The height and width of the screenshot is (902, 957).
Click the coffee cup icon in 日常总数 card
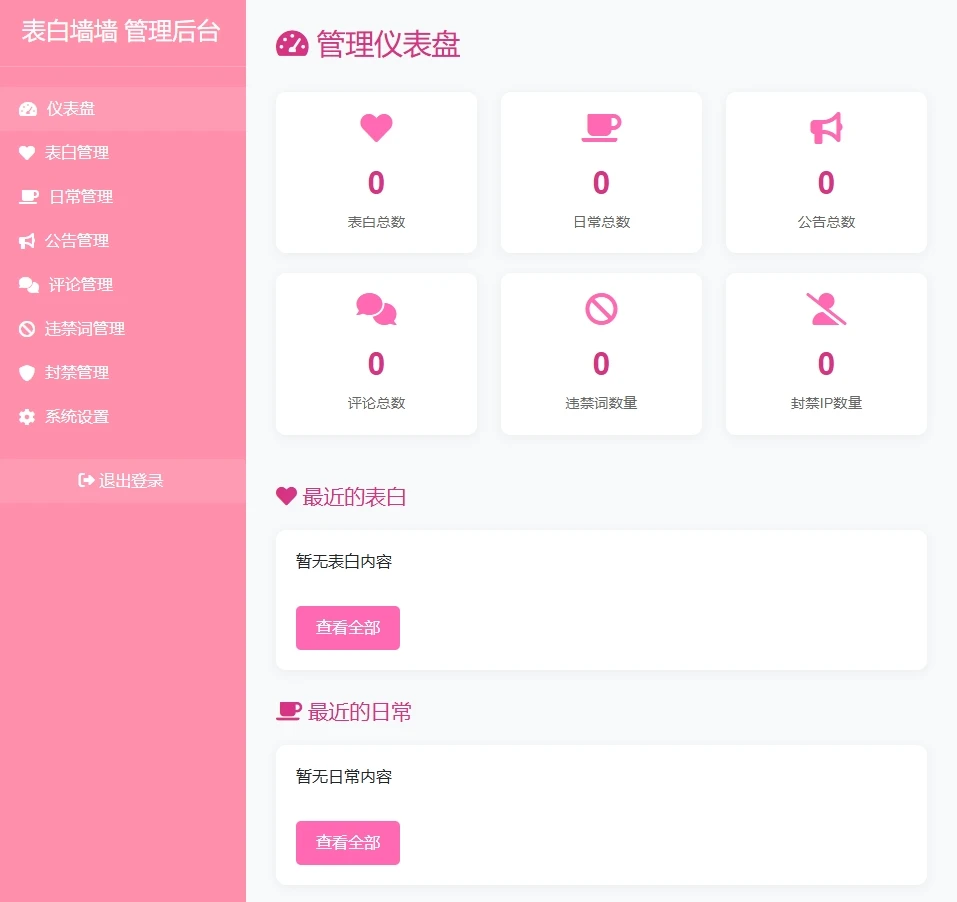pos(601,128)
